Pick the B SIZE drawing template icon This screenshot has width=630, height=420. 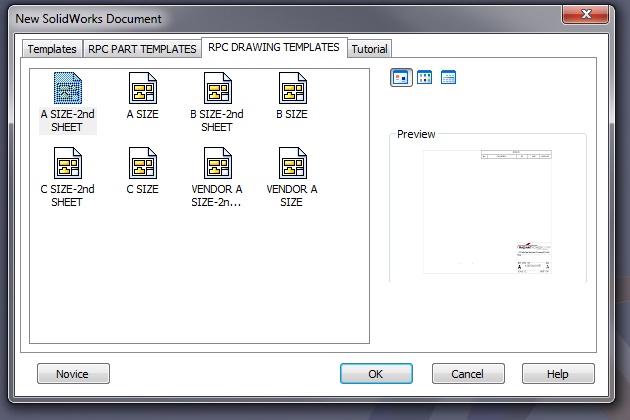coord(292,88)
